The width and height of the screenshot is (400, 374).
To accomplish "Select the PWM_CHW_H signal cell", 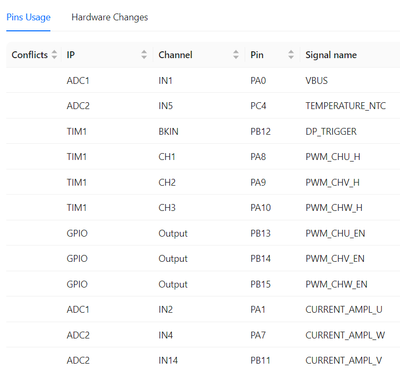I will 334,208.
